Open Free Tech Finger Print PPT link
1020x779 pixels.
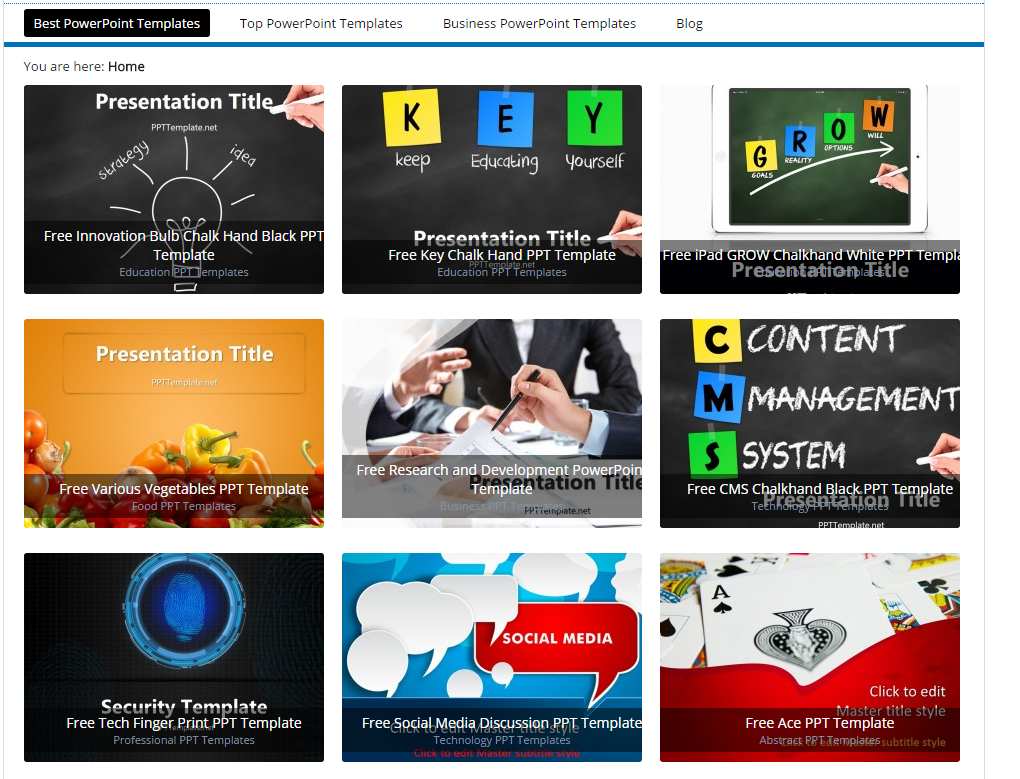point(183,723)
